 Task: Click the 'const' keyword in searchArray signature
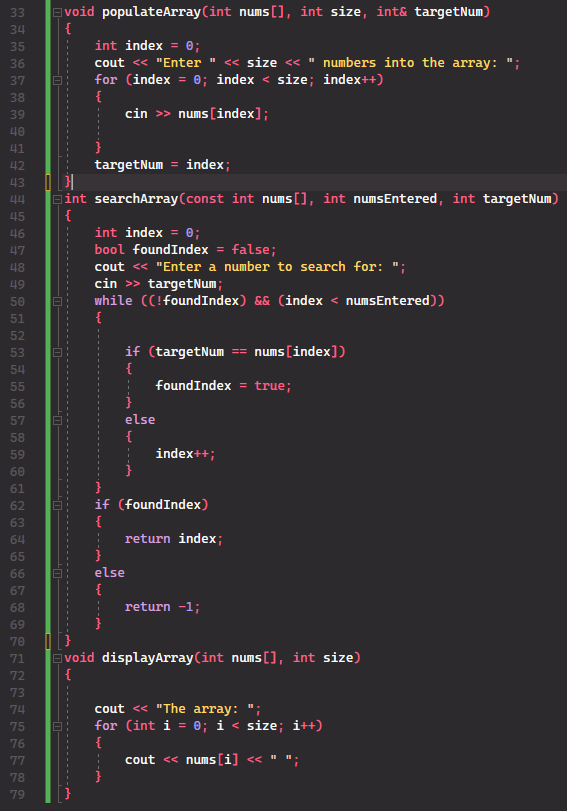point(204,199)
